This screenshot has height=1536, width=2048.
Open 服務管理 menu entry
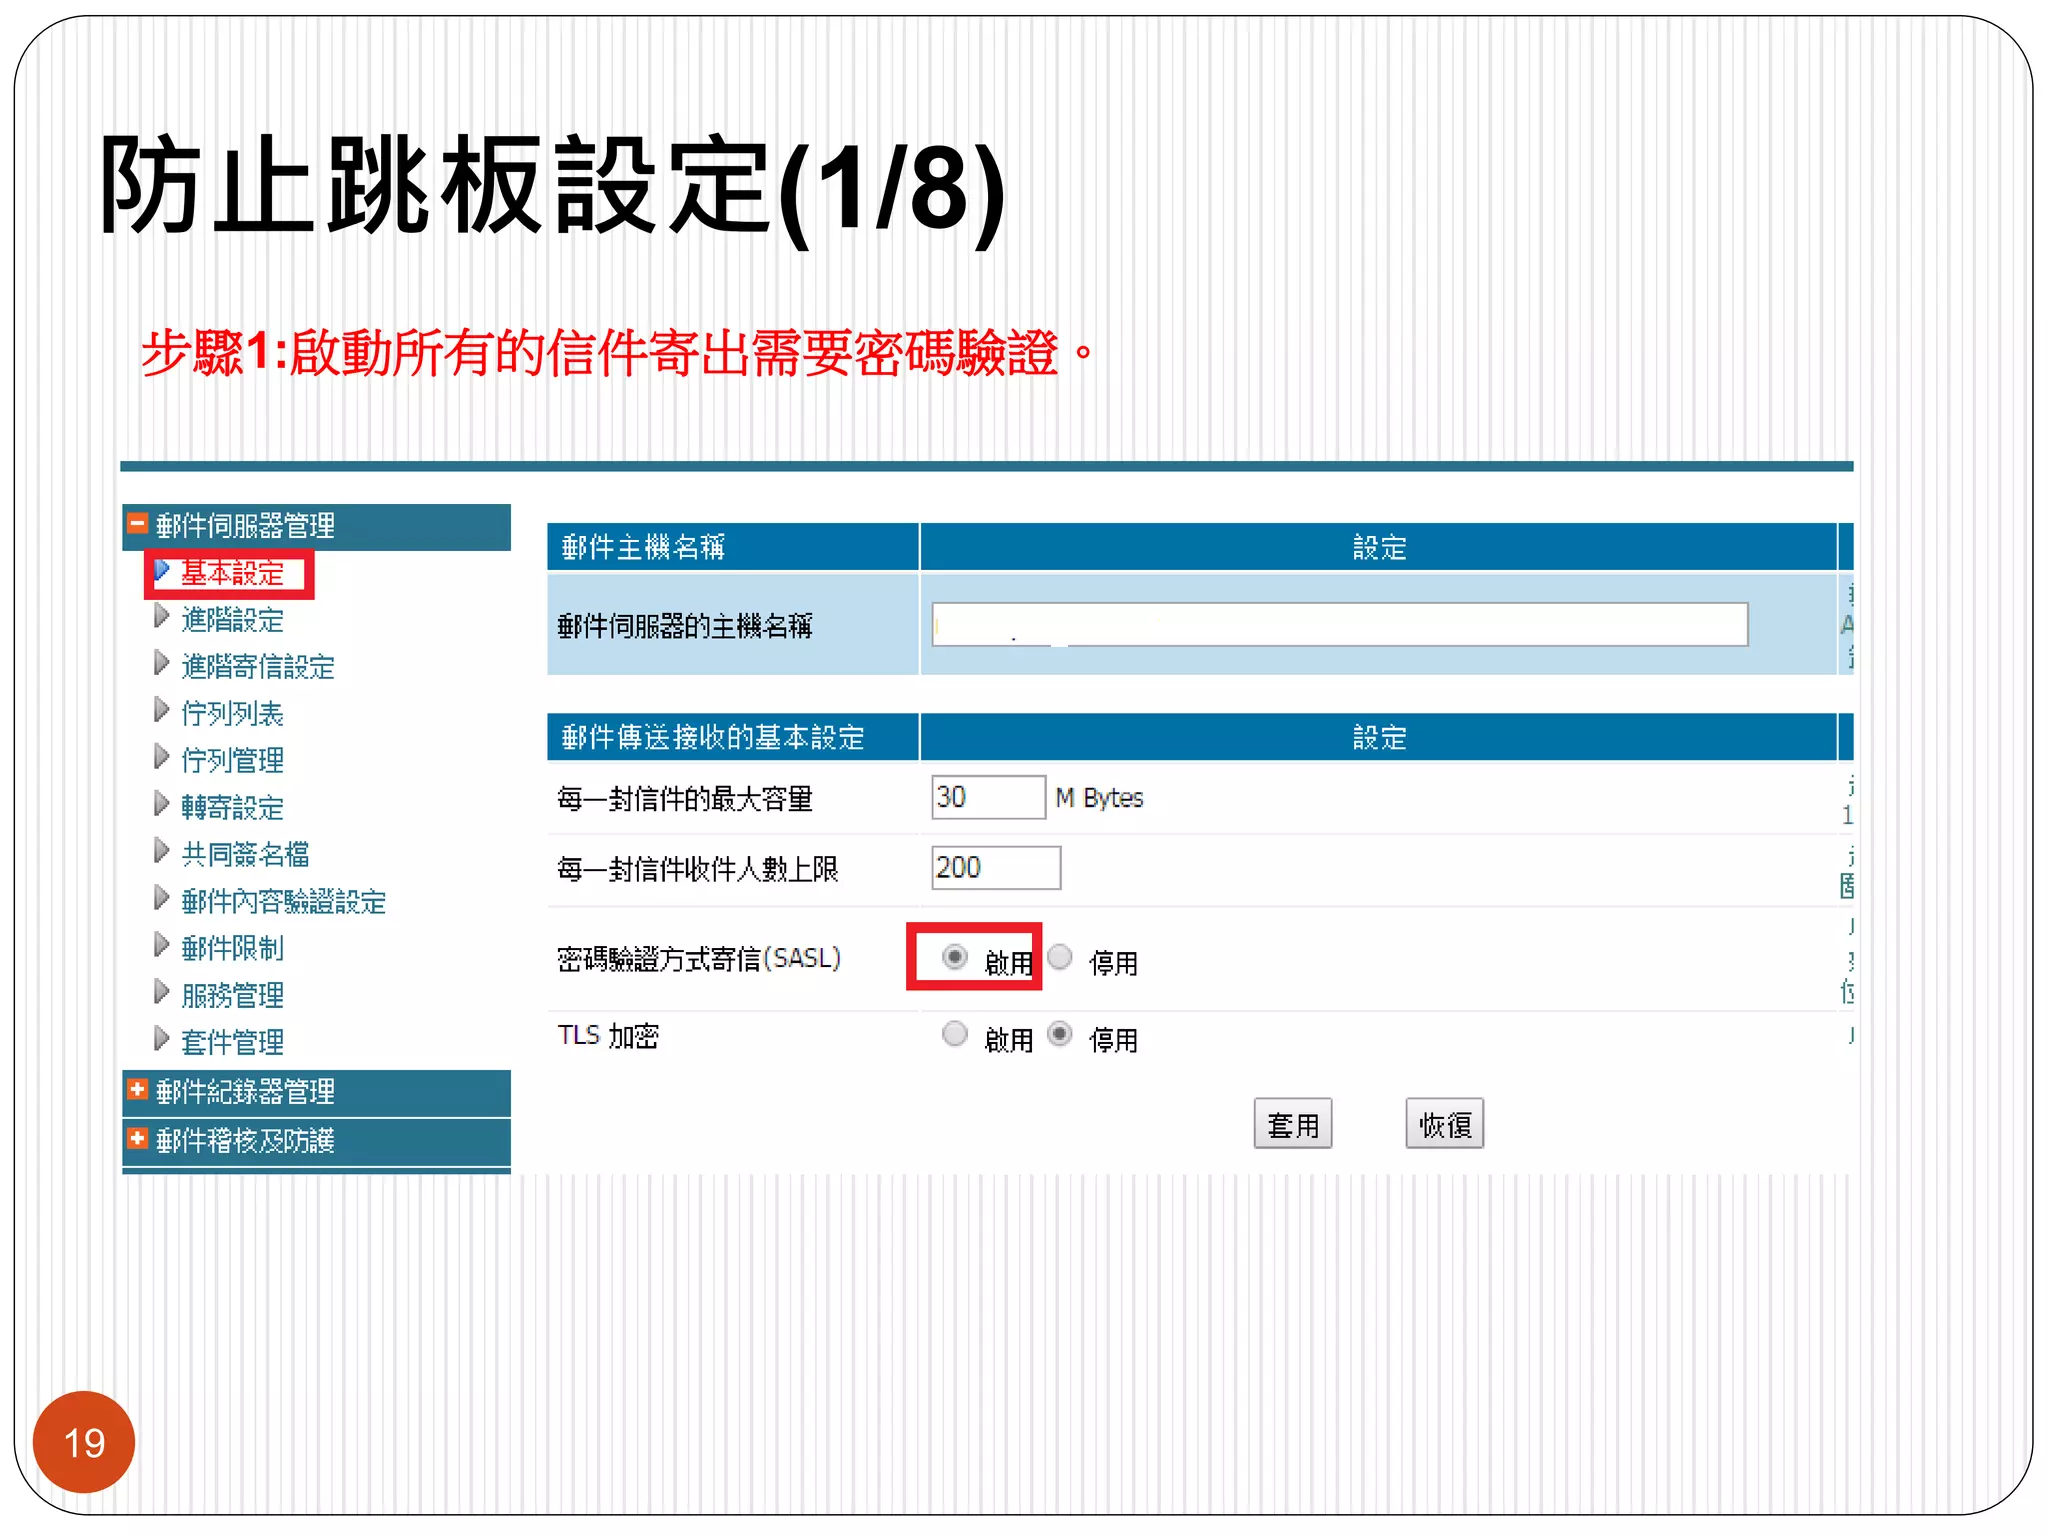232,995
